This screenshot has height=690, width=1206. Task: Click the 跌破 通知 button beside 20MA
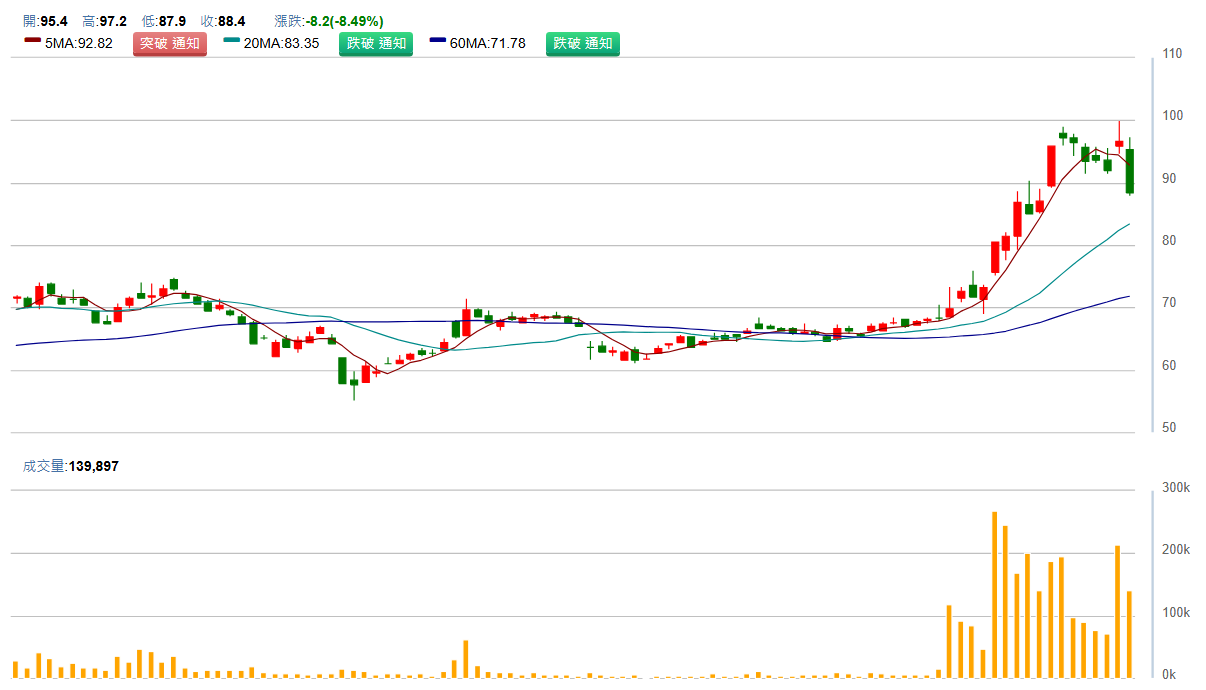[x=376, y=44]
